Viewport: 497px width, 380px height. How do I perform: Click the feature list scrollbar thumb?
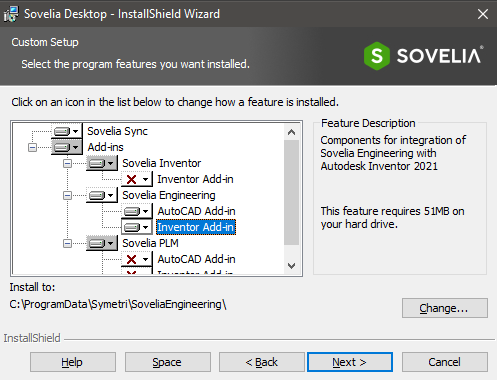(291, 193)
